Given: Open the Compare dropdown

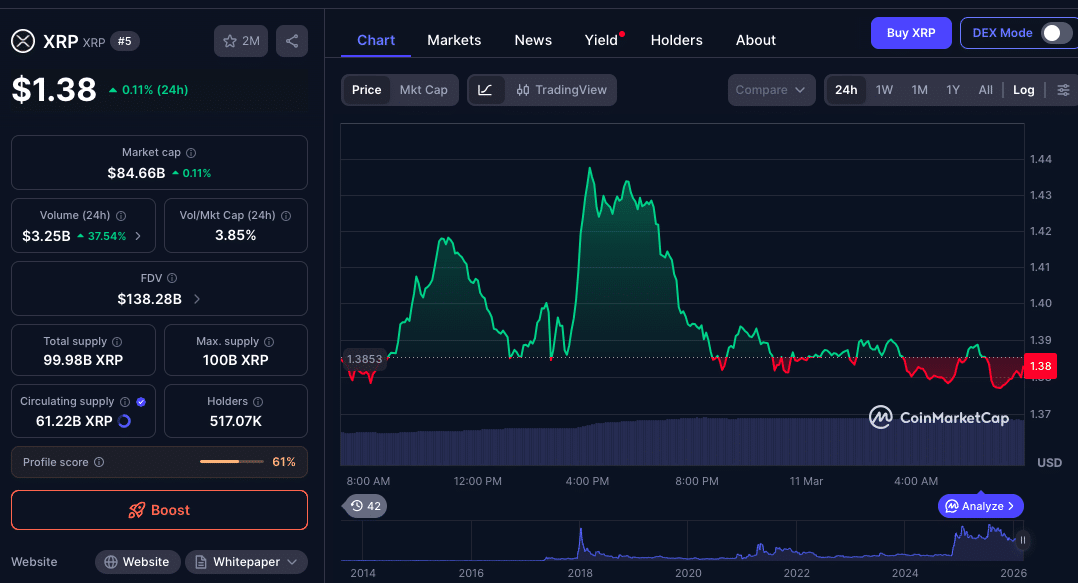Looking at the screenshot, I should pos(771,90).
